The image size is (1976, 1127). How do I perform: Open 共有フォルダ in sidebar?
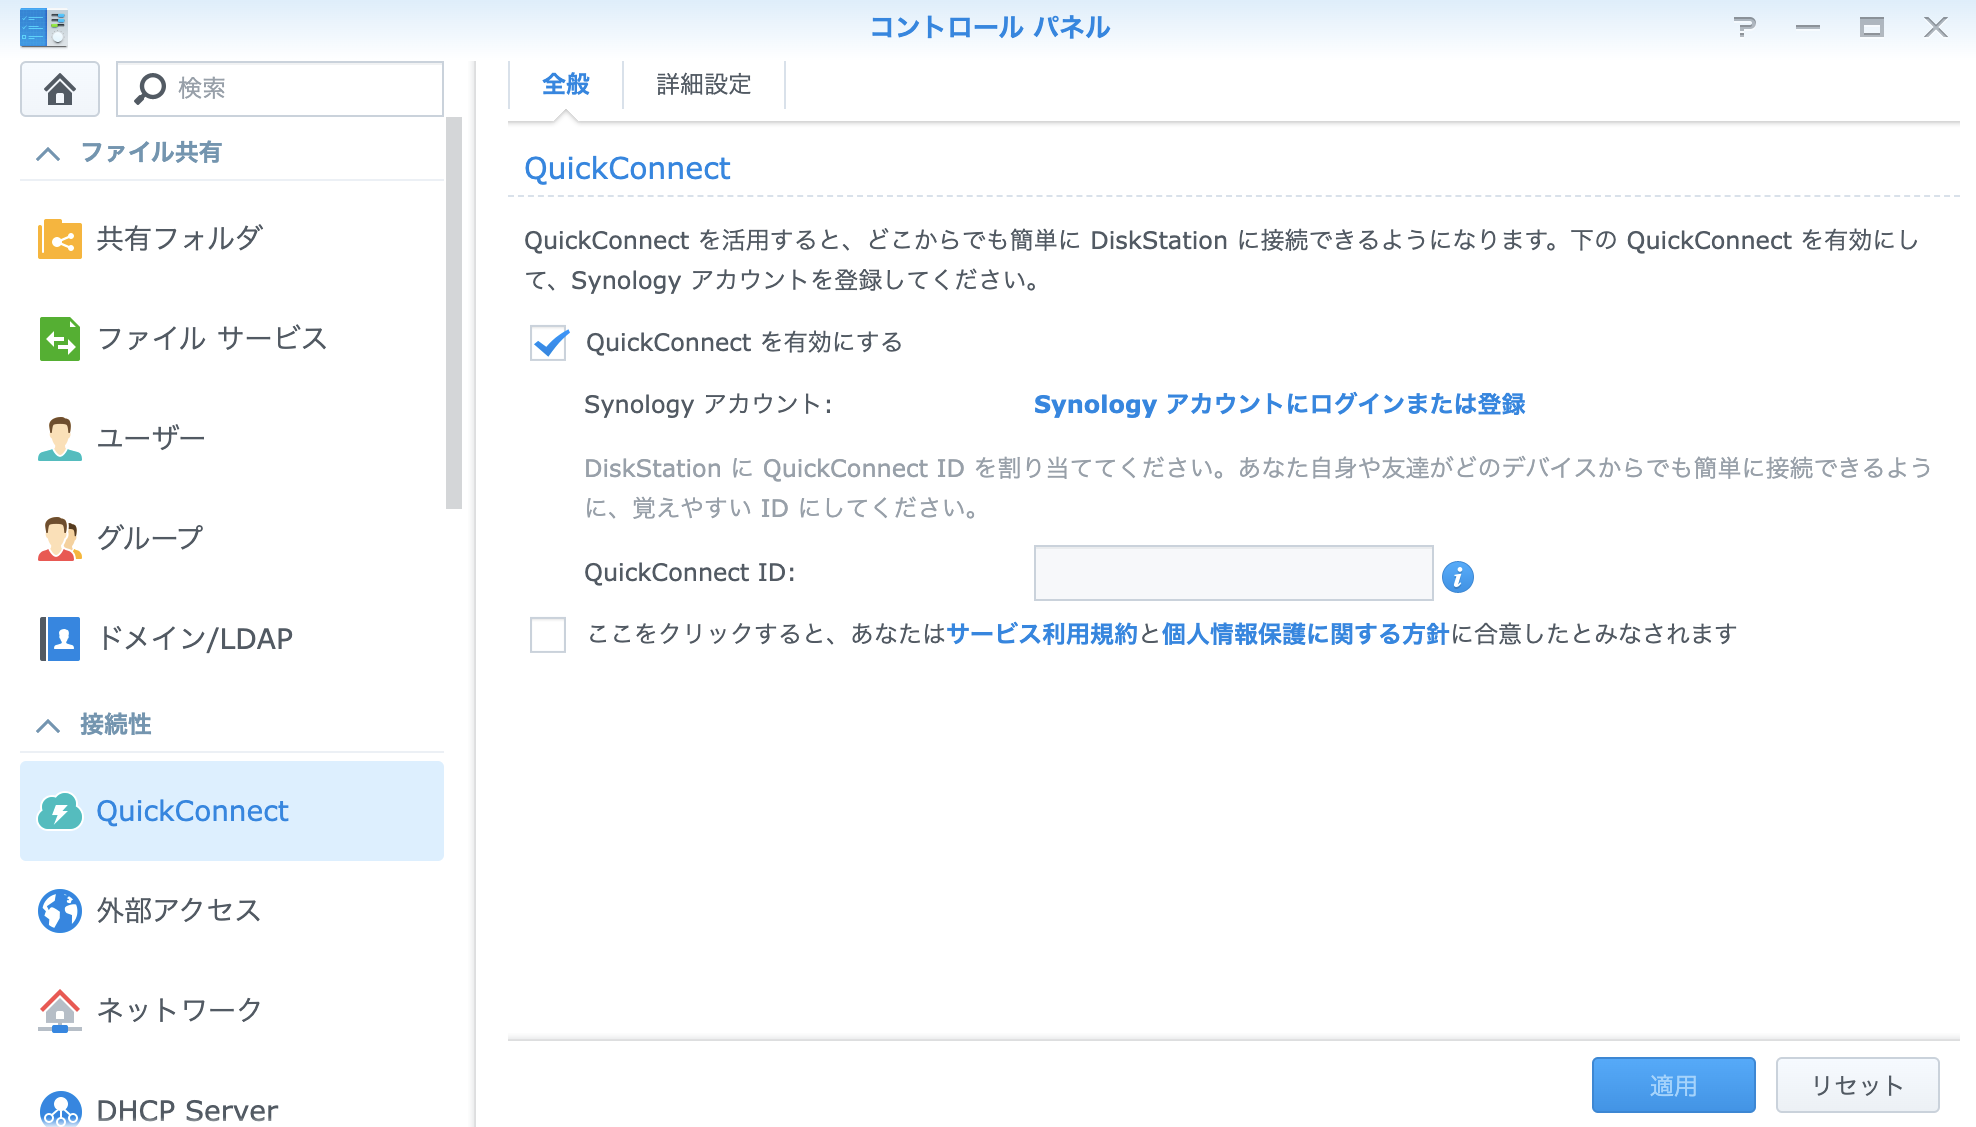click(x=232, y=239)
